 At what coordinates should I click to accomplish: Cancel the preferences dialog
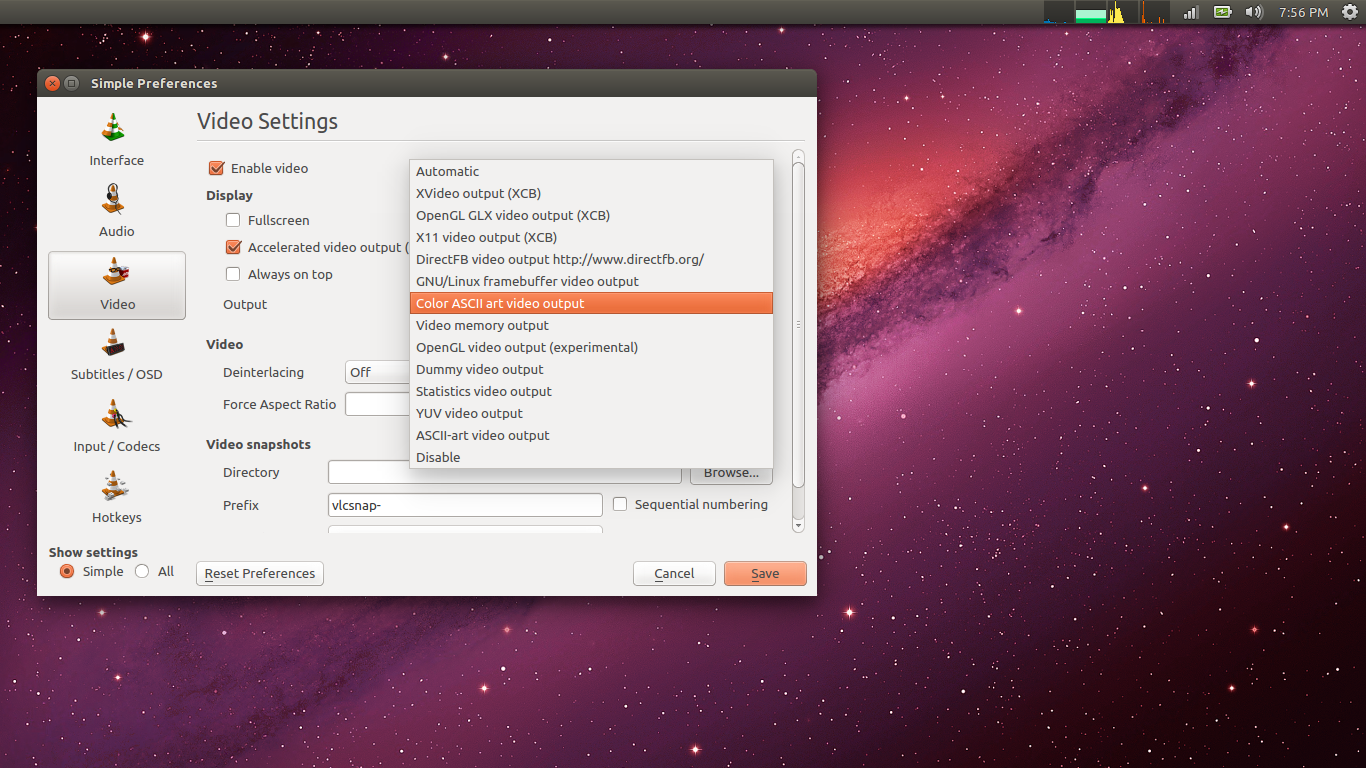click(674, 573)
